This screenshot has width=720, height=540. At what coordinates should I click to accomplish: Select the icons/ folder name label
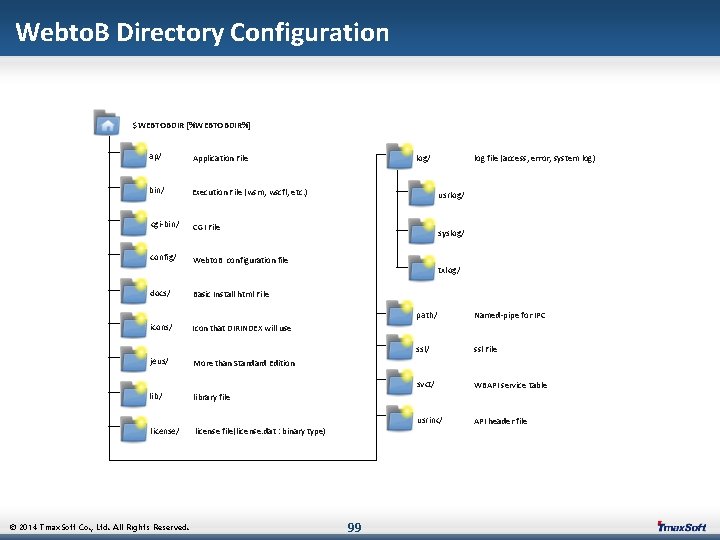(161, 327)
